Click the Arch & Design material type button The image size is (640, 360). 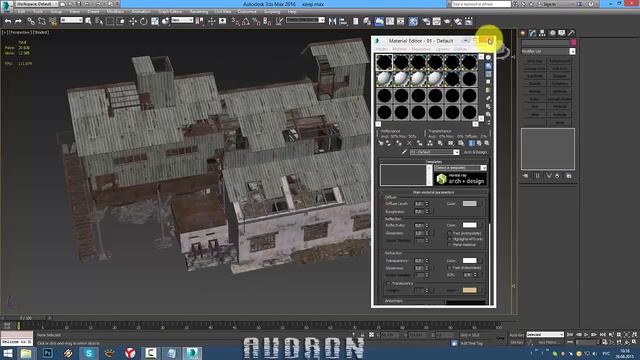pos(476,152)
